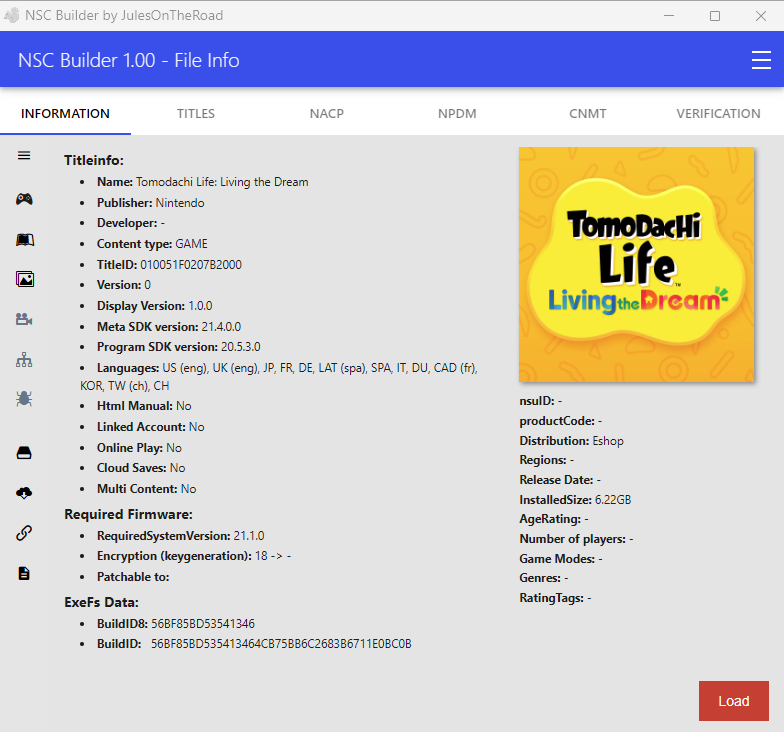The height and width of the screenshot is (732, 784).
Task: Open the hamburger menu in the blue header
Action: (760, 60)
